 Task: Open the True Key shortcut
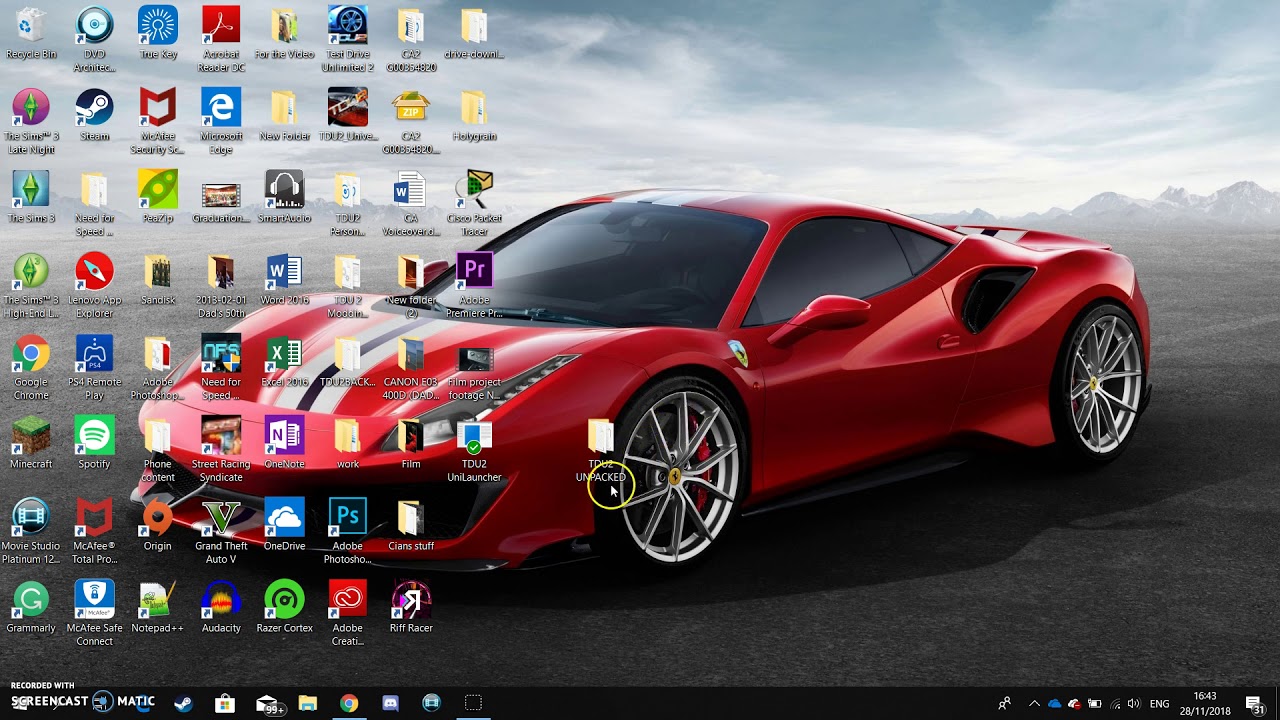pos(157,33)
